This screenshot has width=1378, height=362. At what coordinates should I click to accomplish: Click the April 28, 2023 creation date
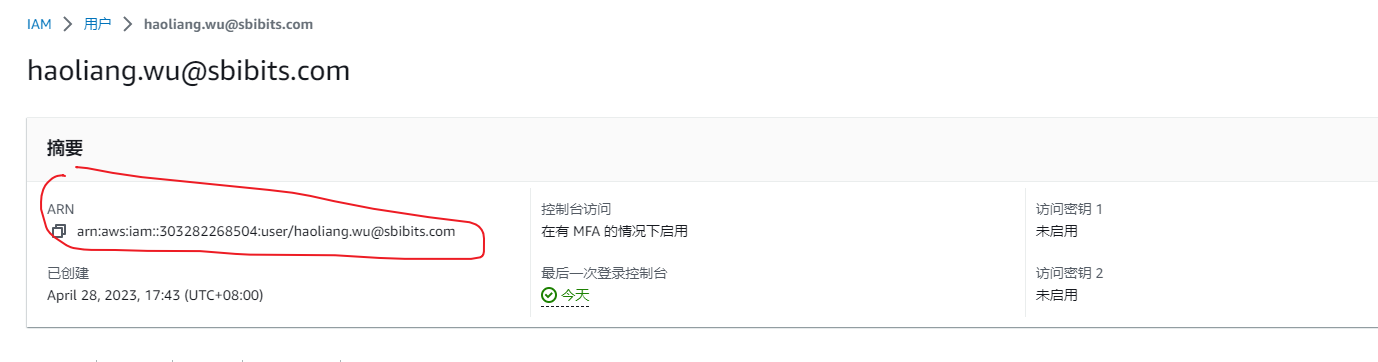(155, 295)
